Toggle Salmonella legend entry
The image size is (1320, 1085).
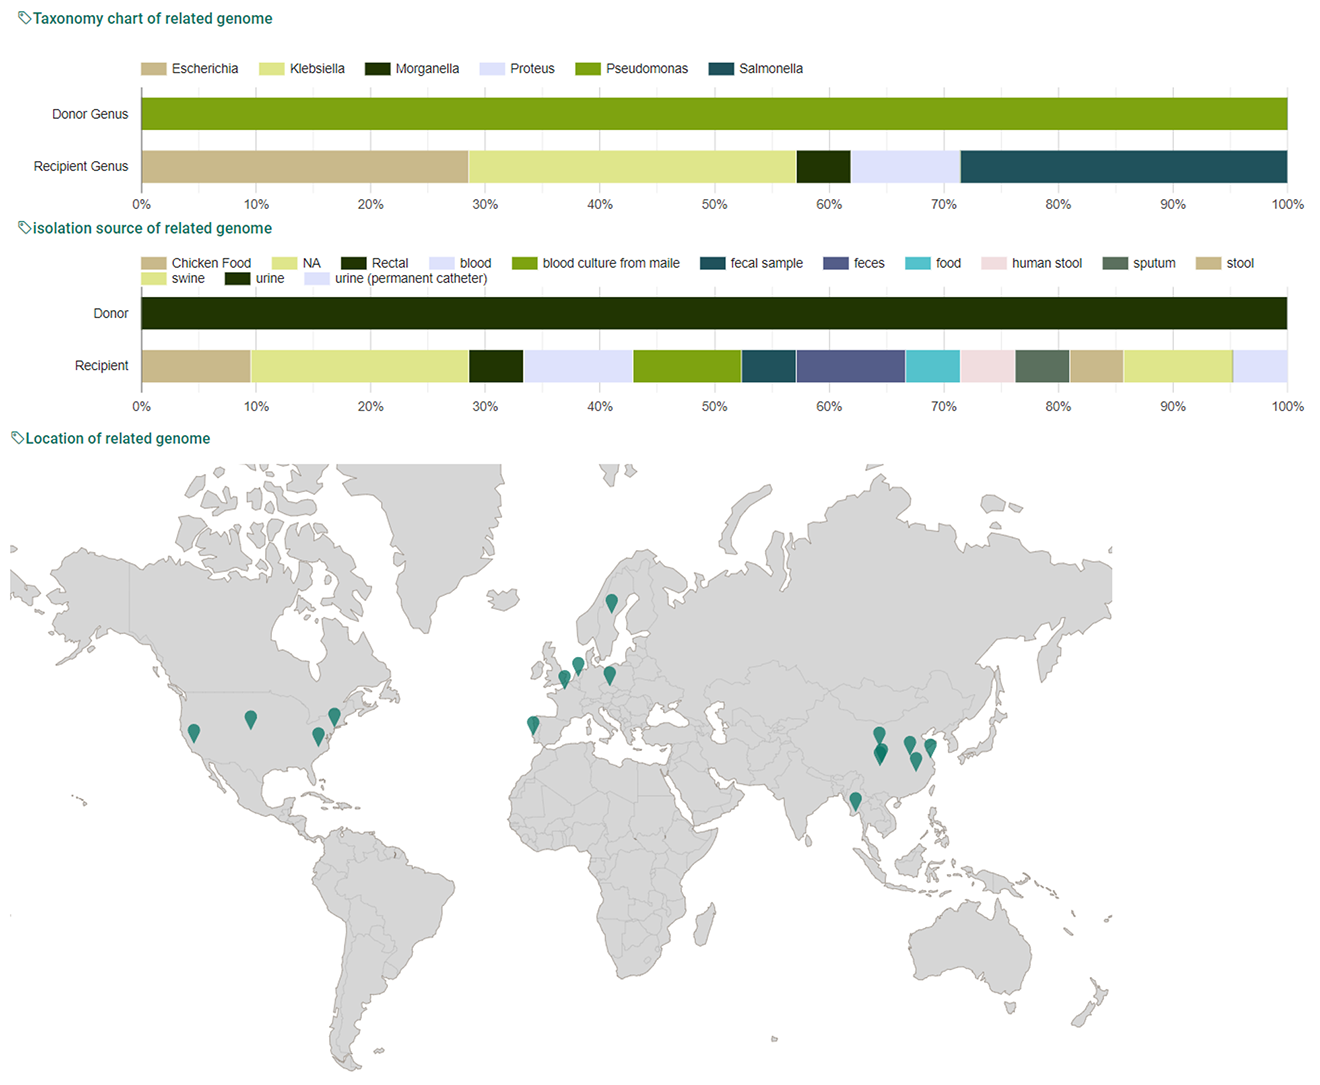coord(756,69)
